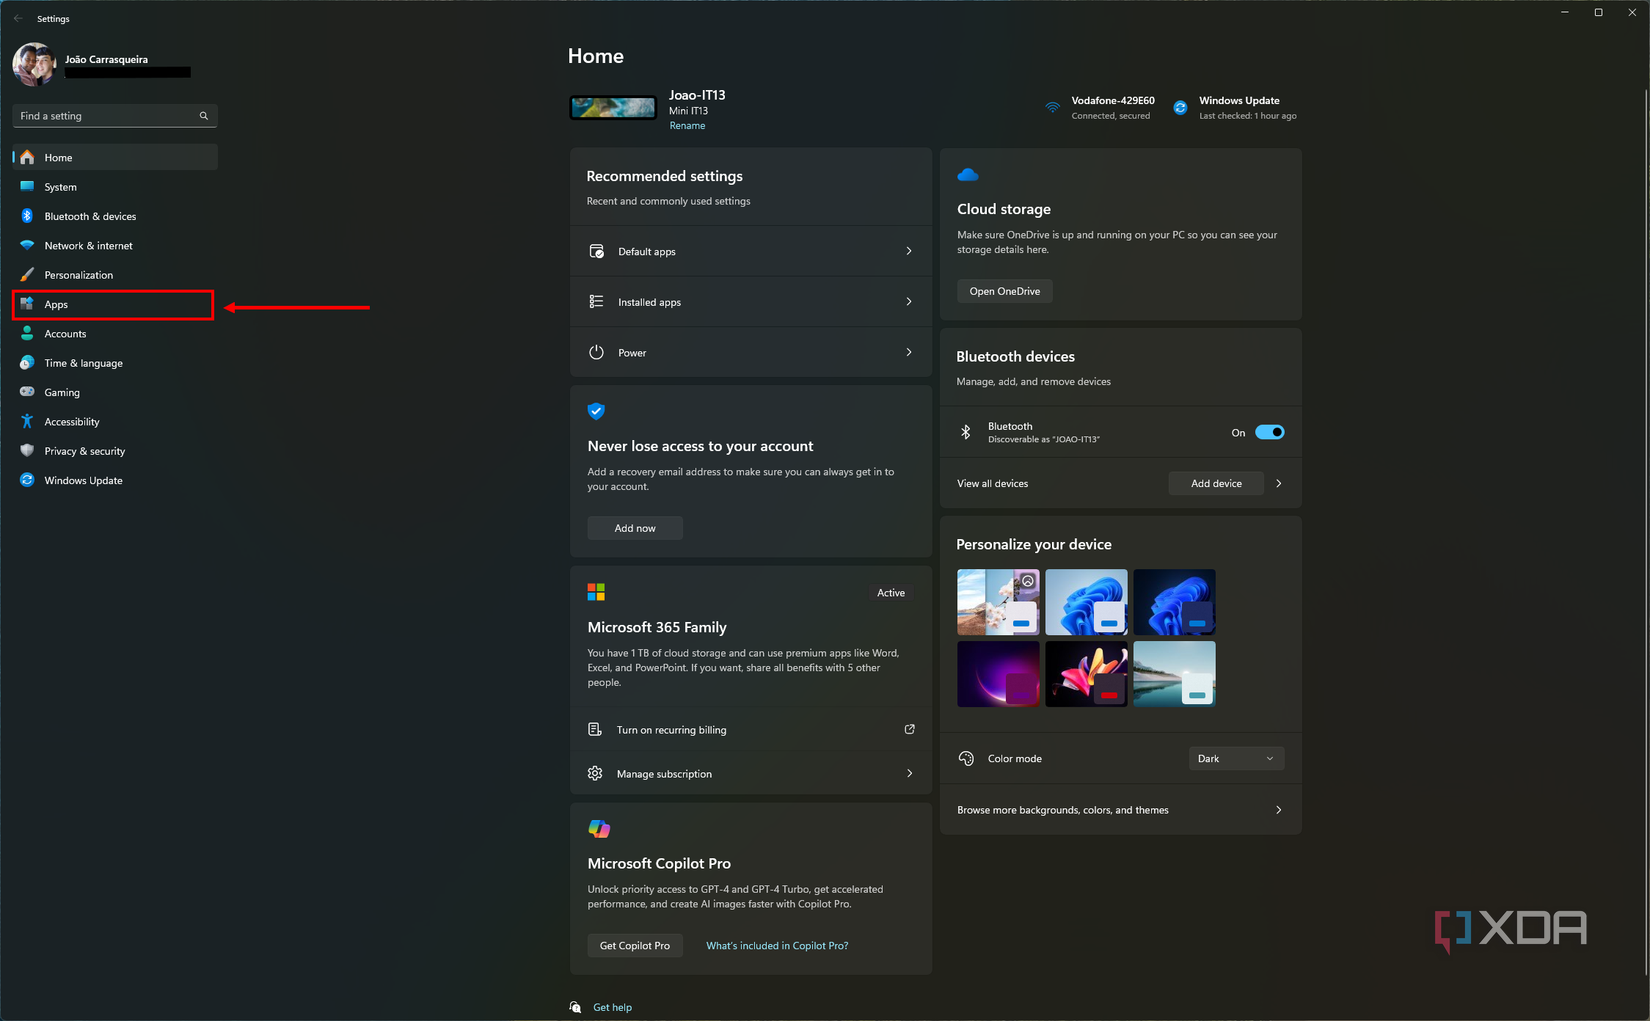Select the purple glow theme thumbnail
Viewport: 1650px width, 1021px height.
[x=998, y=674]
